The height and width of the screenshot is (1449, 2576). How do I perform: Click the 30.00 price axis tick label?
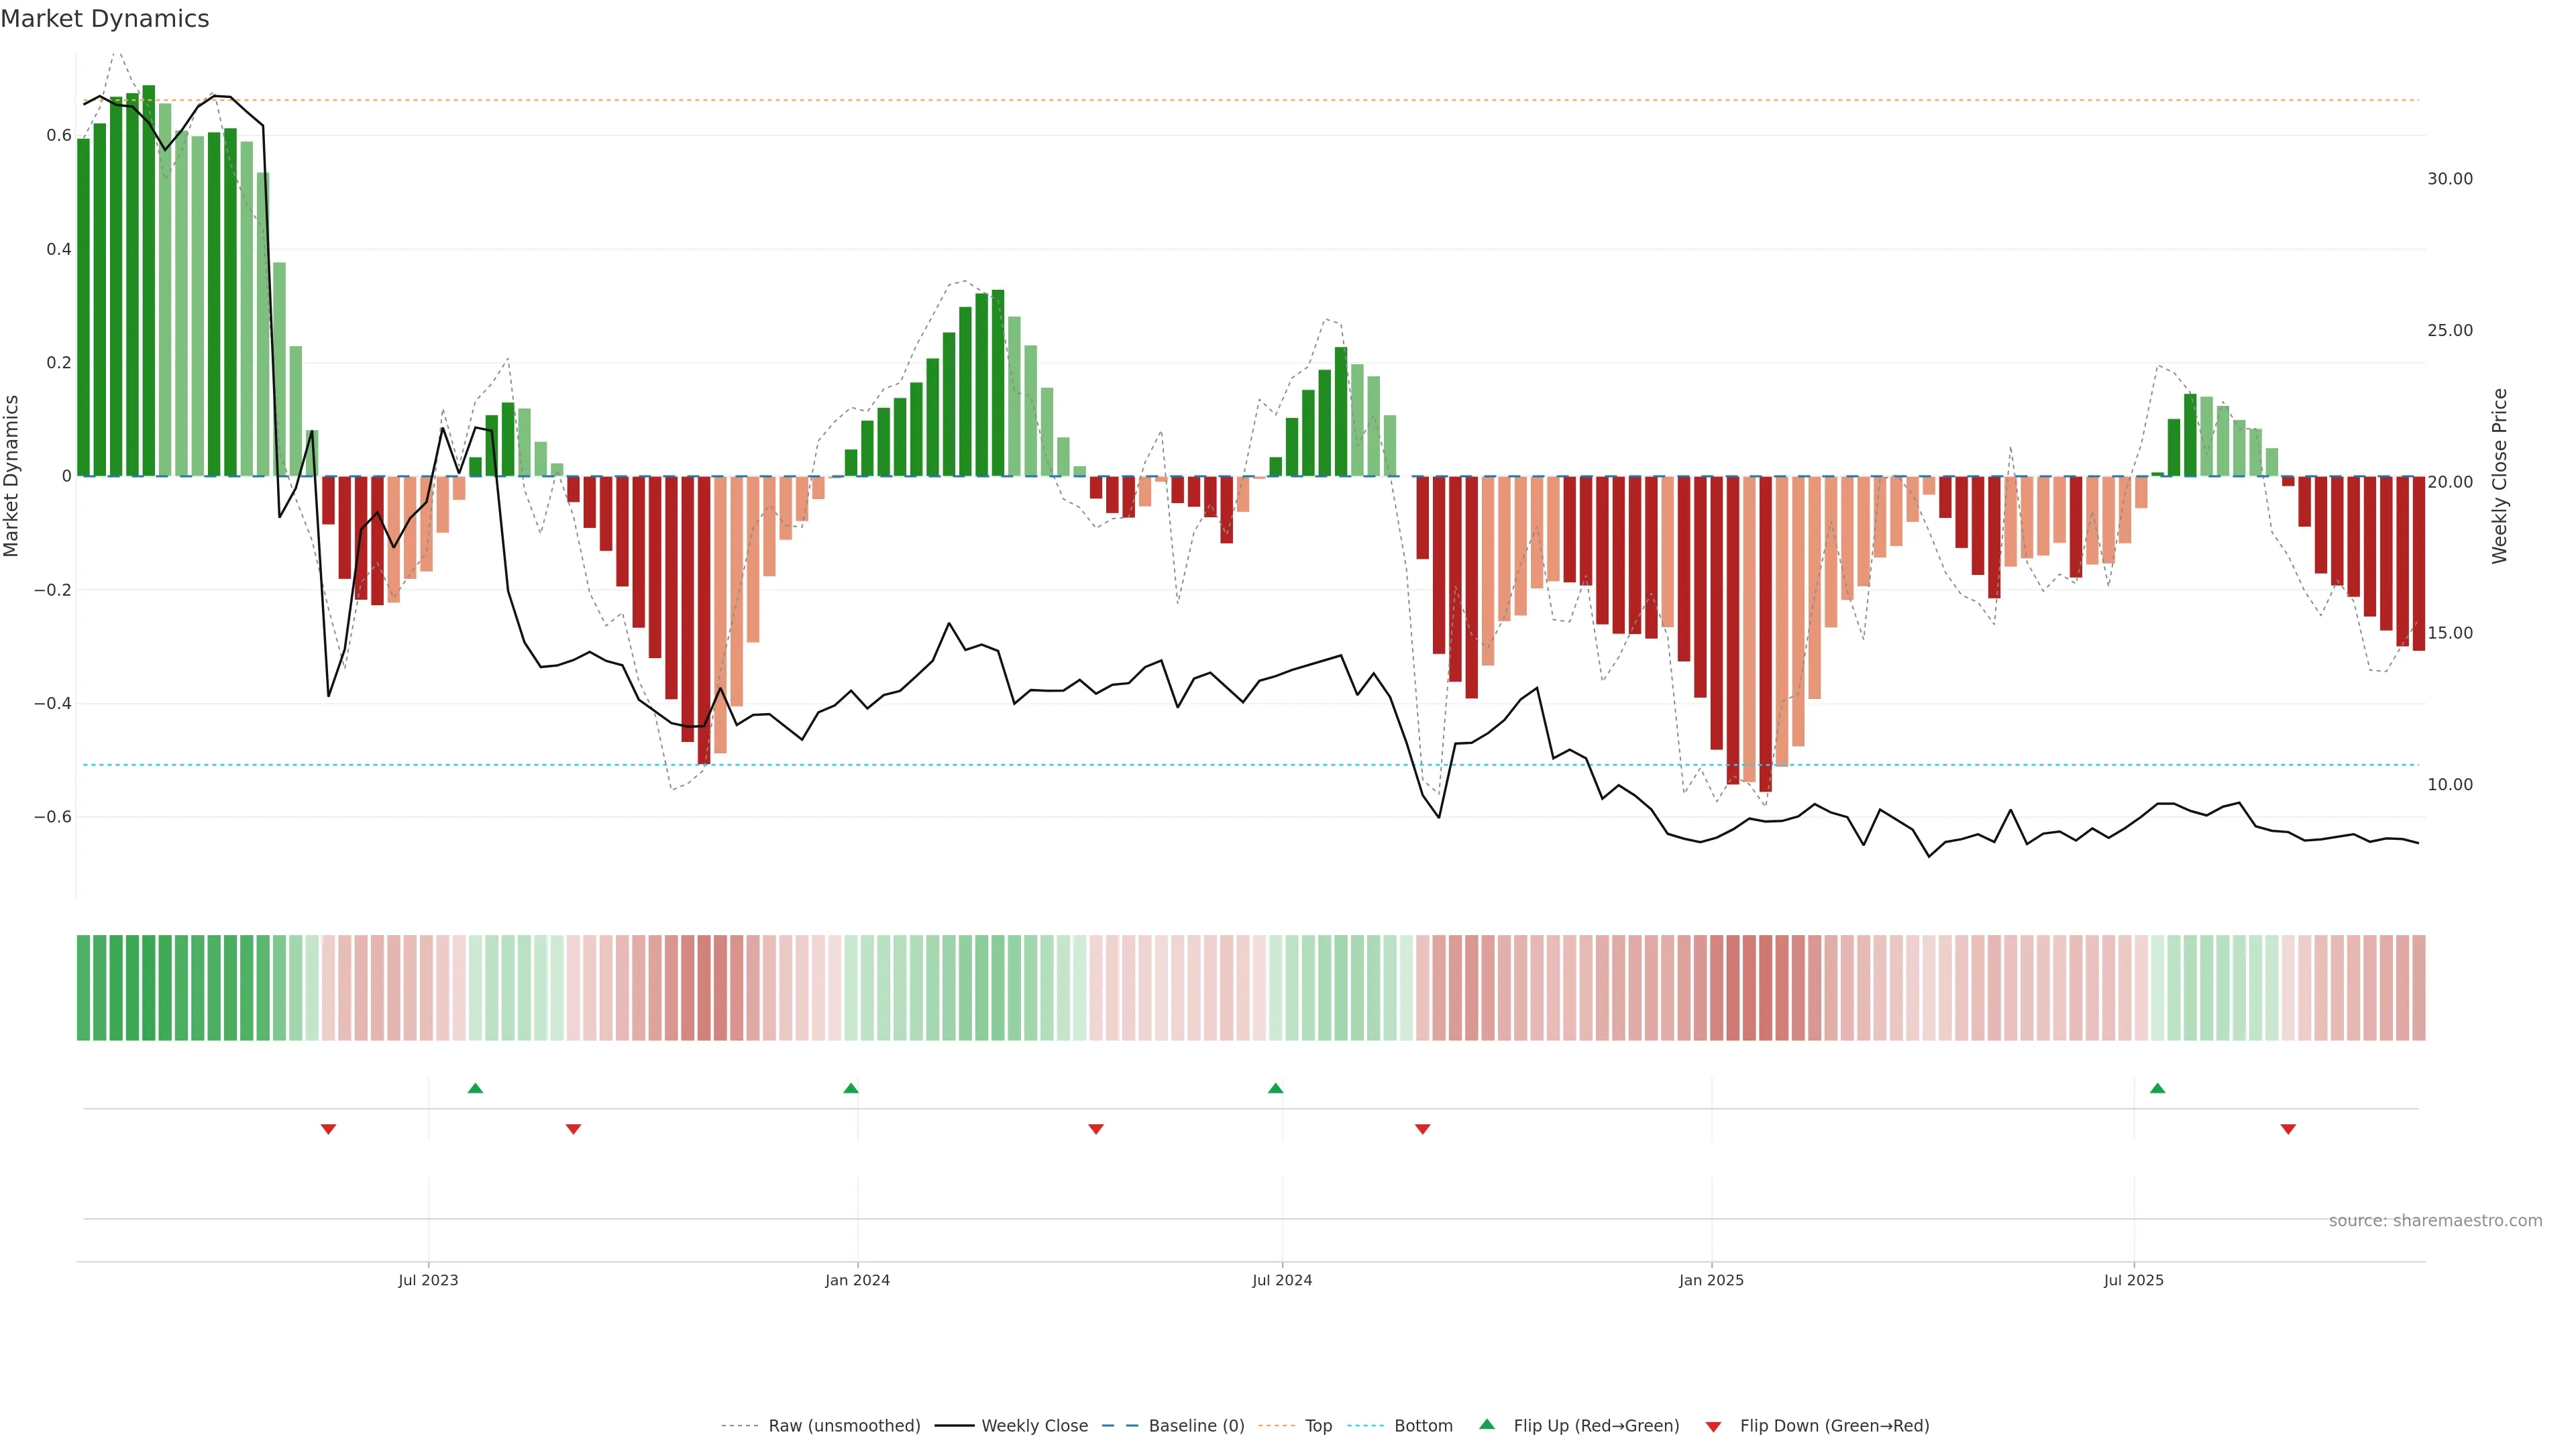pyautogui.click(x=2449, y=179)
